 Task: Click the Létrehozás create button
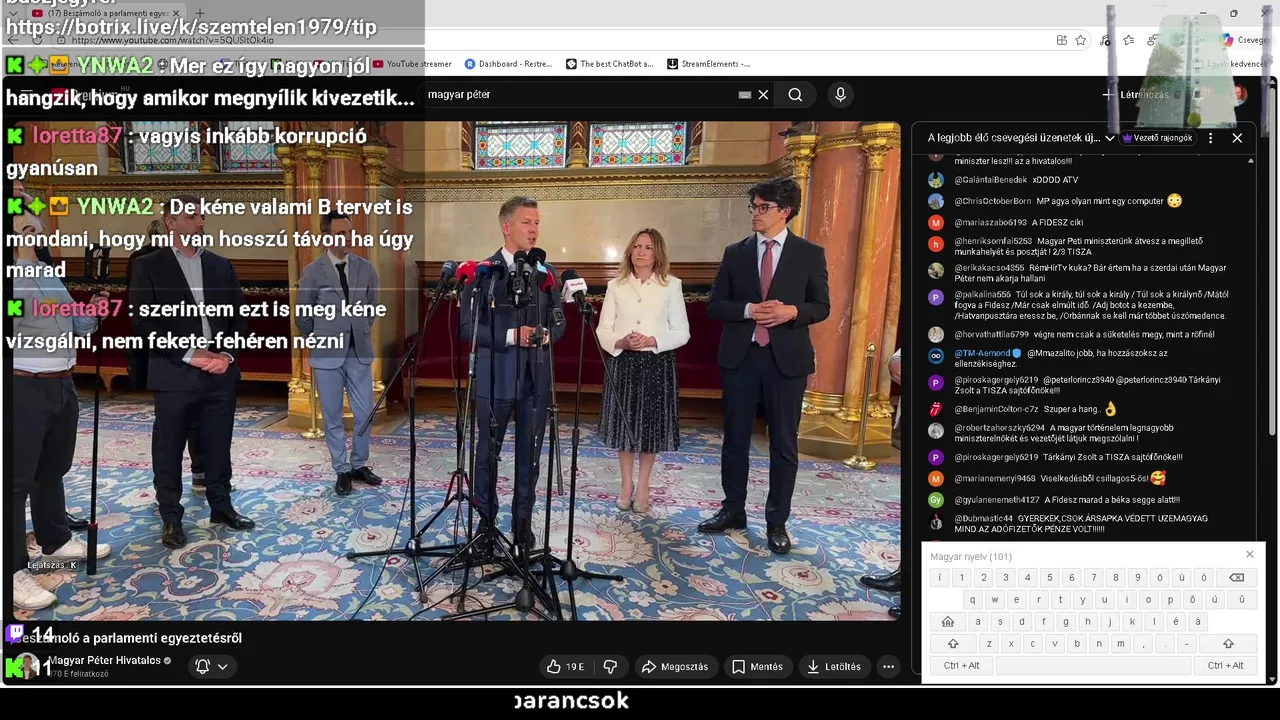pos(1136,94)
